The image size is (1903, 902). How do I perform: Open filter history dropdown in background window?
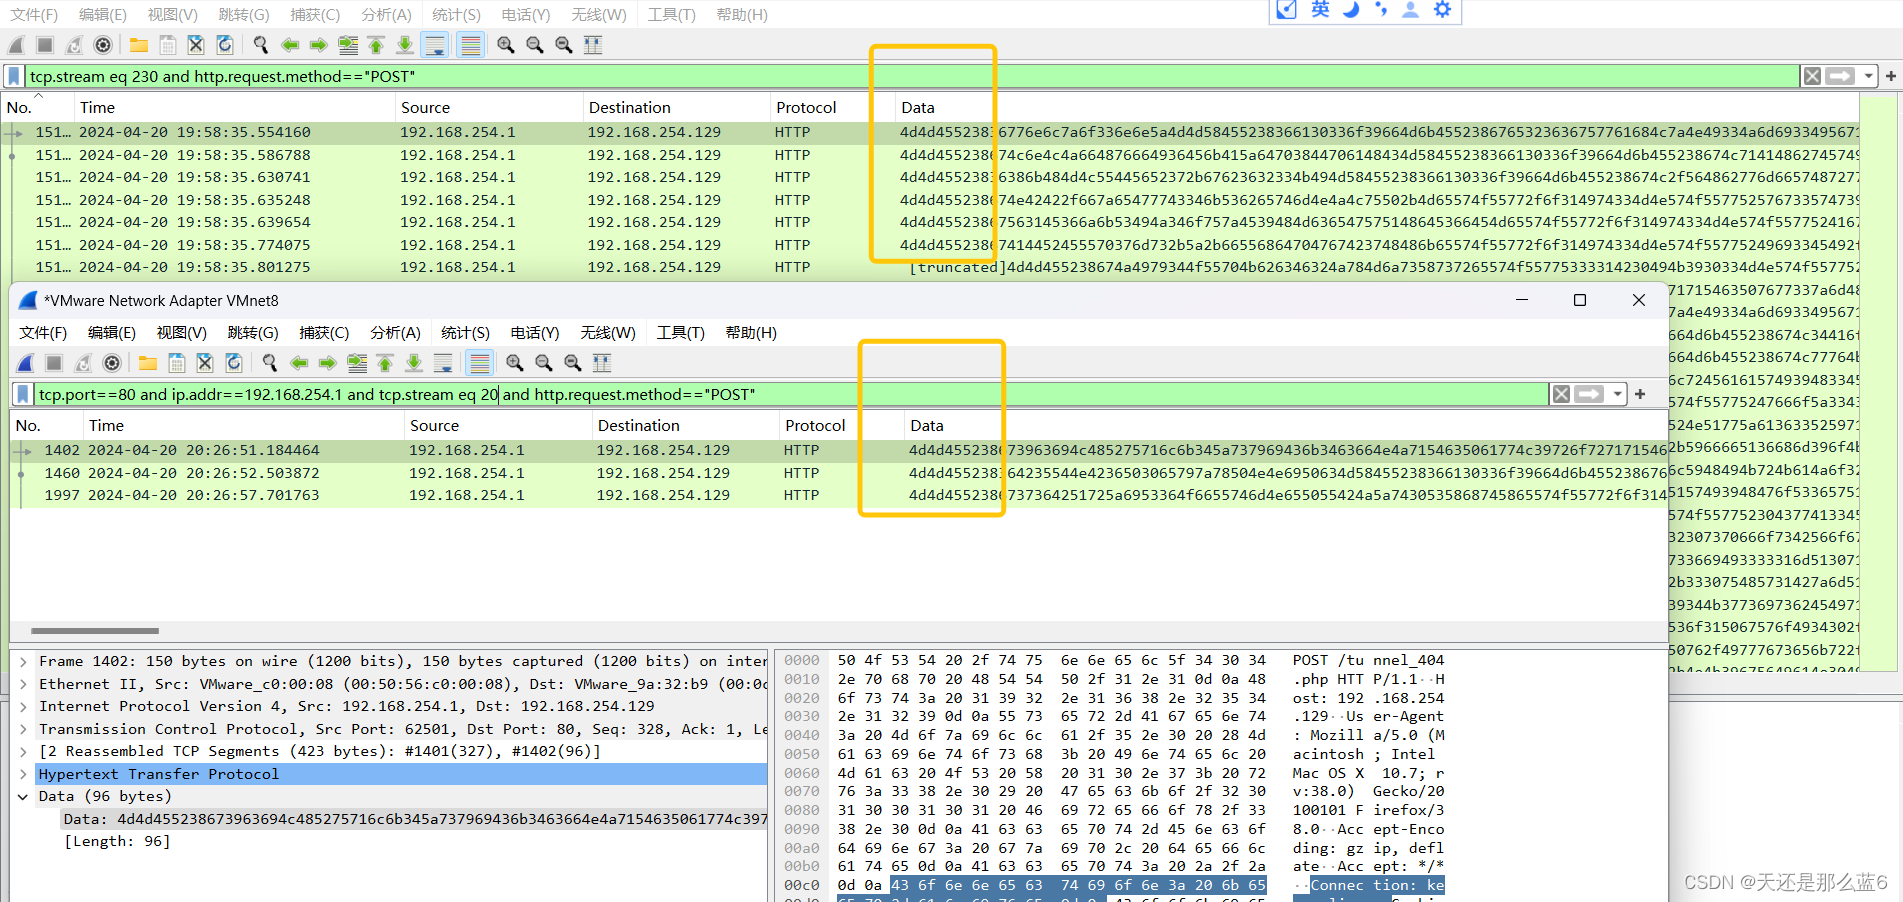(x=1868, y=76)
